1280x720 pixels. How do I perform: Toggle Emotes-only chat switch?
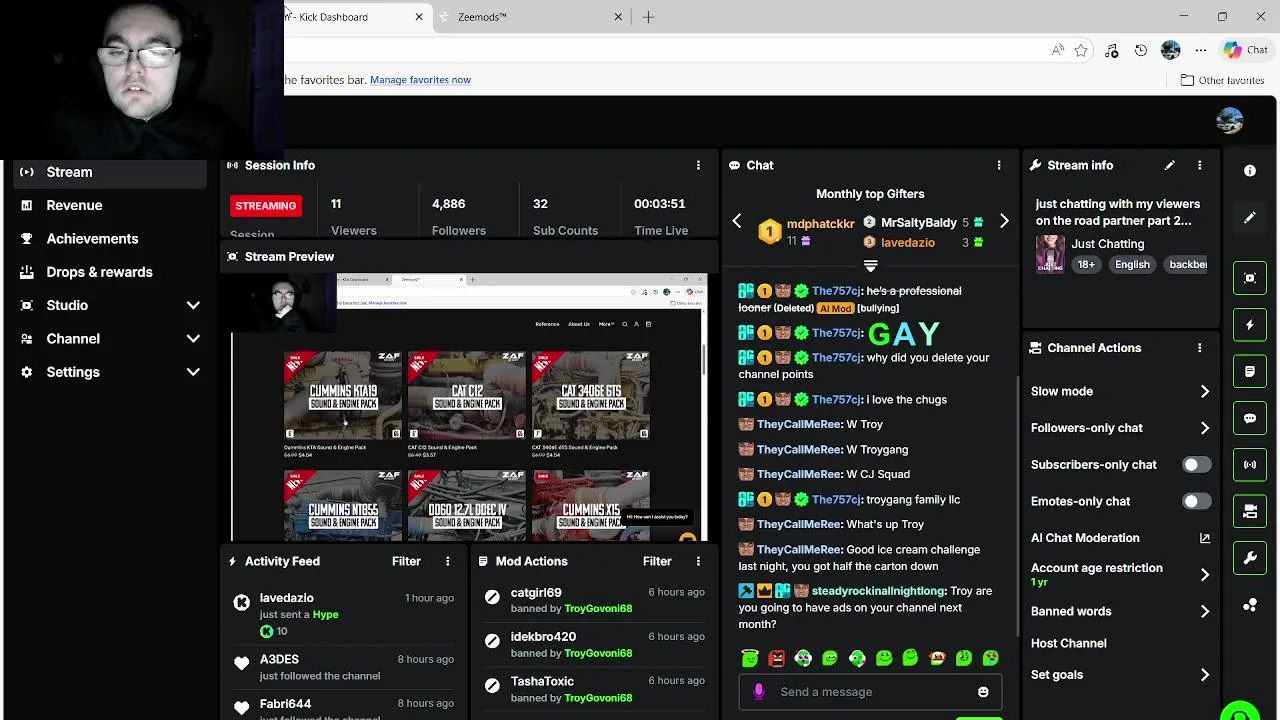(1196, 501)
